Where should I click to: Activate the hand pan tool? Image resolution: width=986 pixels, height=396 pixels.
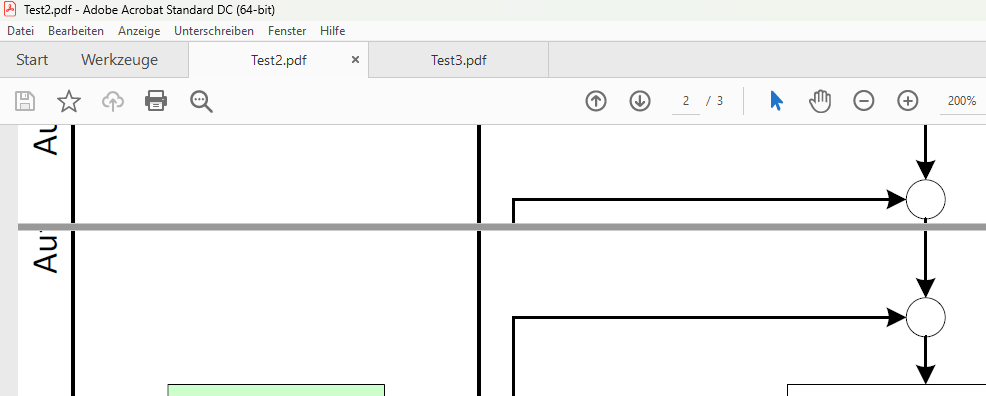click(820, 101)
